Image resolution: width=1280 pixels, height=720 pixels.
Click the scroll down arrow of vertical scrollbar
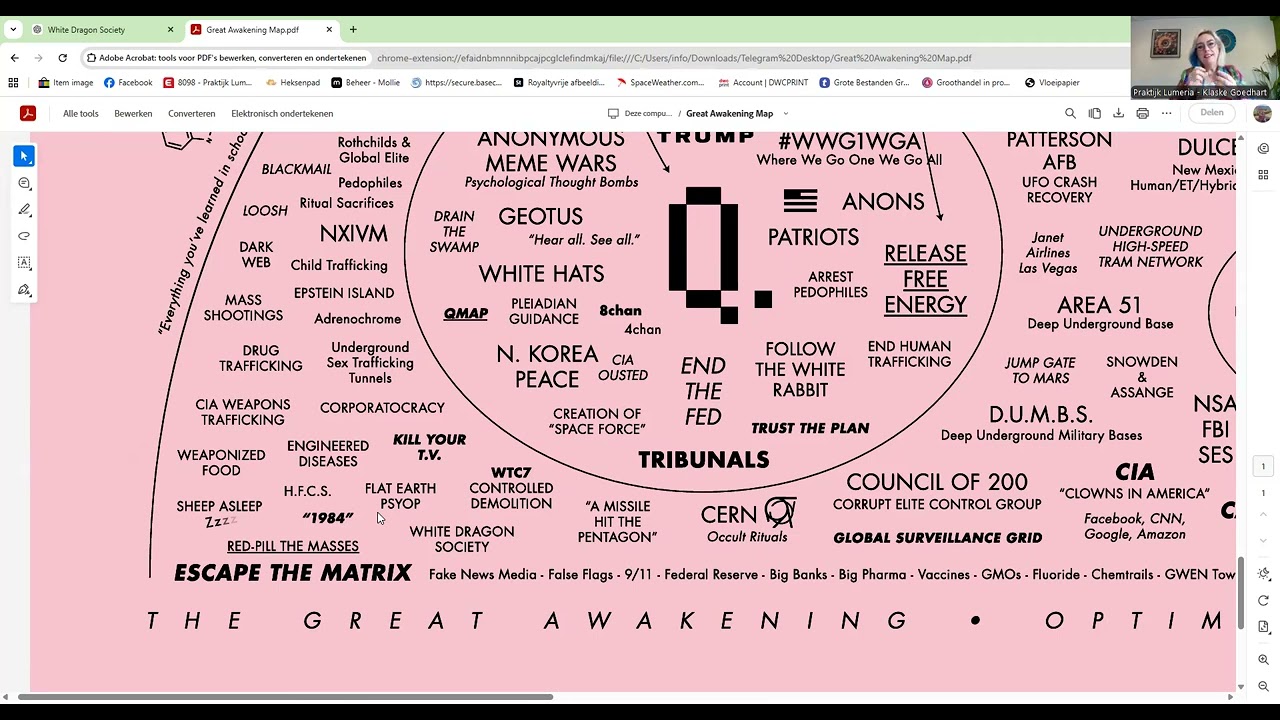tap(1241, 686)
